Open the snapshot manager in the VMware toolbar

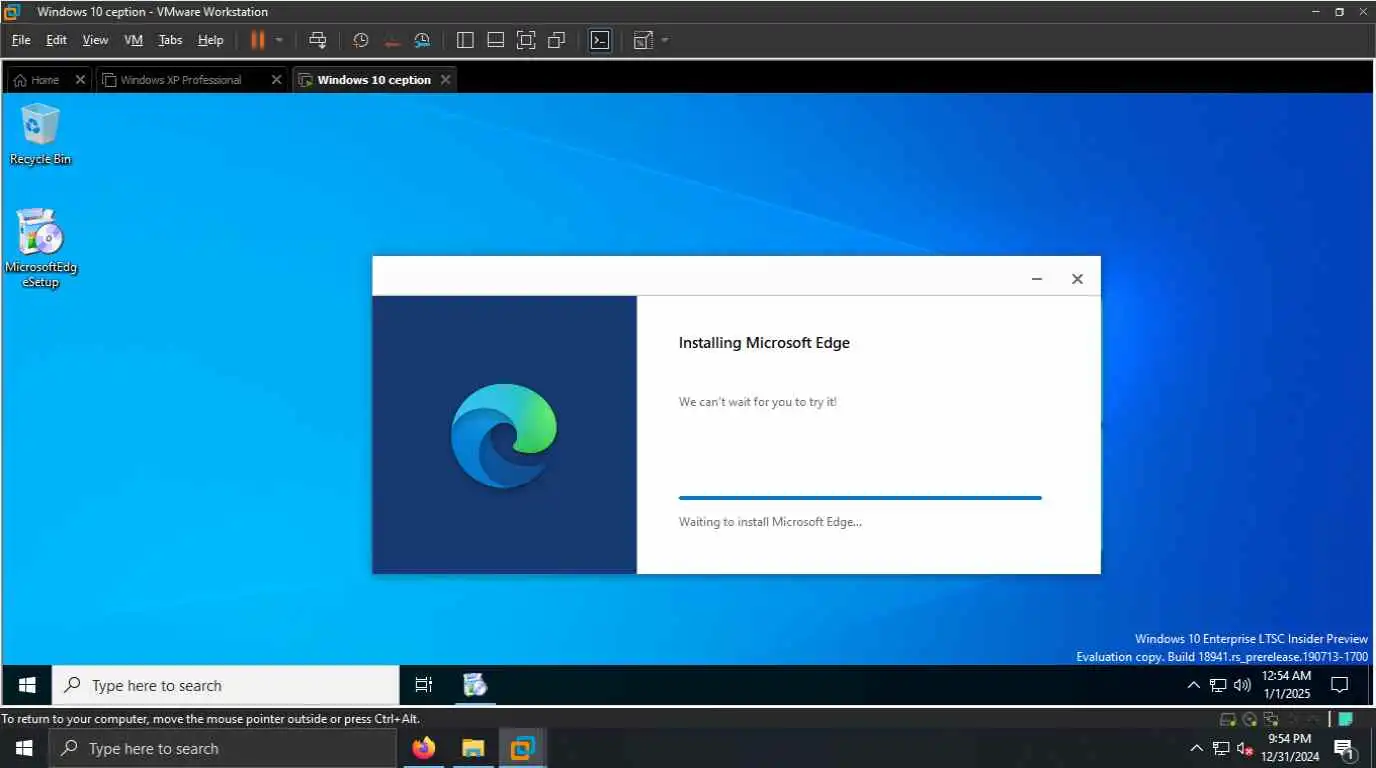(x=422, y=40)
